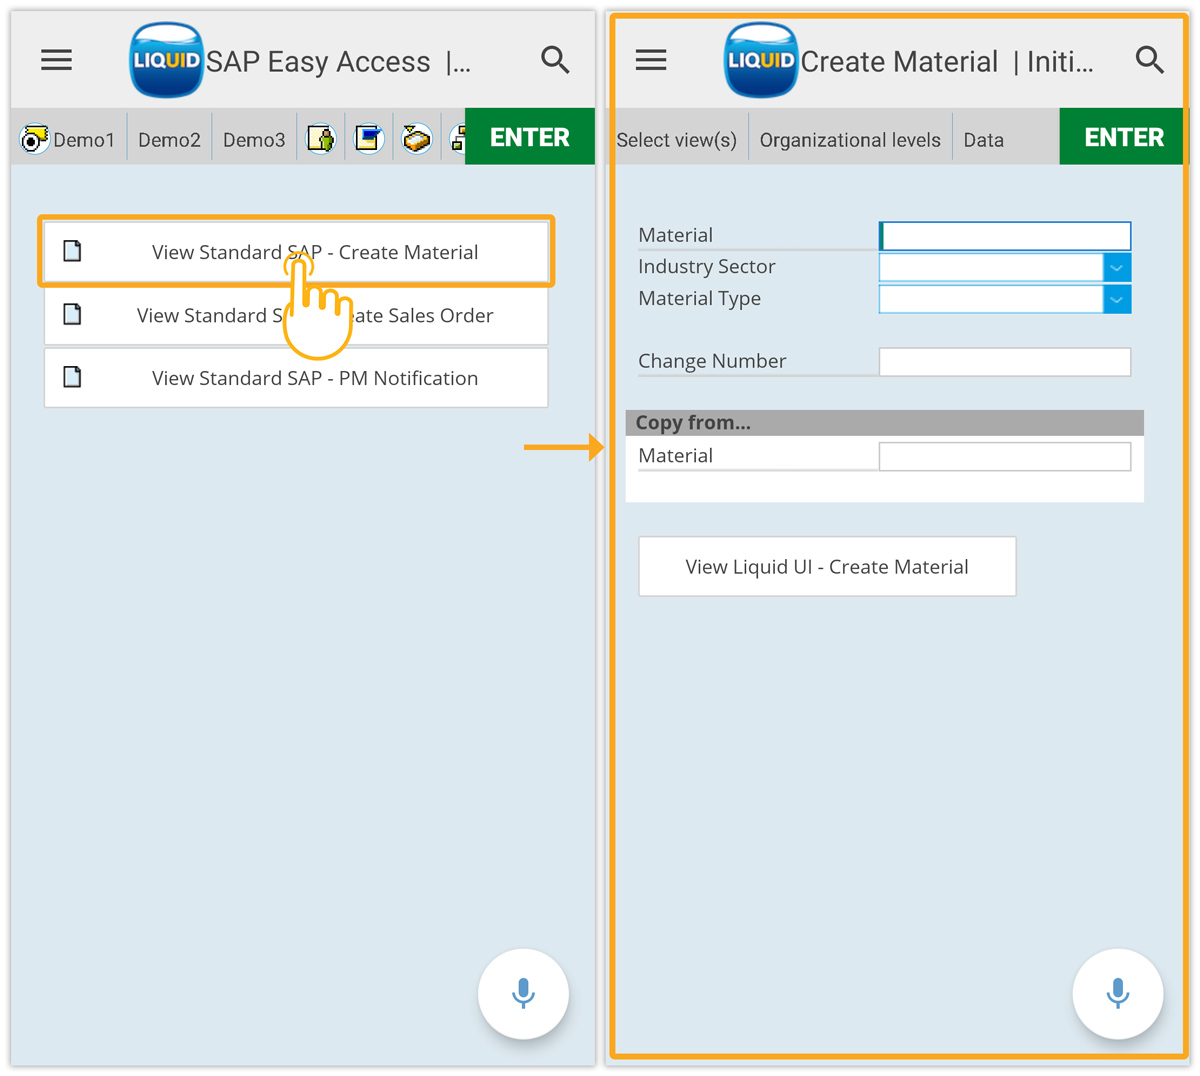Viewport: 1200px width, 1076px height.
Task: Click the user page icon after Demo3
Action: [x=321, y=139]
